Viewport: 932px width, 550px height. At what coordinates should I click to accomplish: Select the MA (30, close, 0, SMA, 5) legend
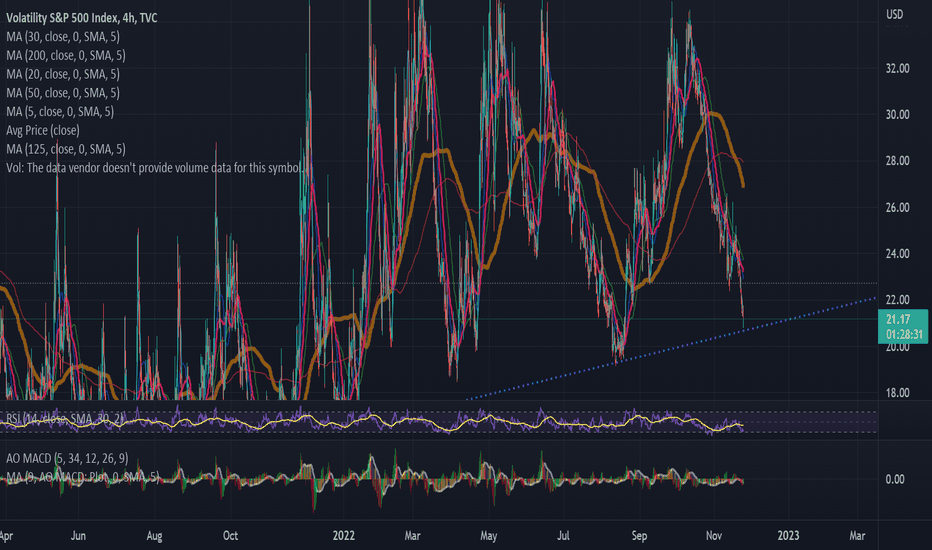(x=63, y=37)
